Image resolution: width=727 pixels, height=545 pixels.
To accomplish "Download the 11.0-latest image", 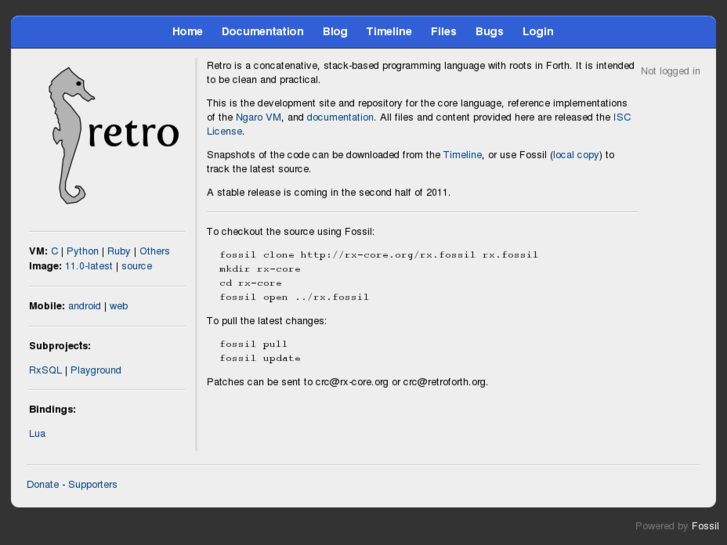I will pos(88,267).
